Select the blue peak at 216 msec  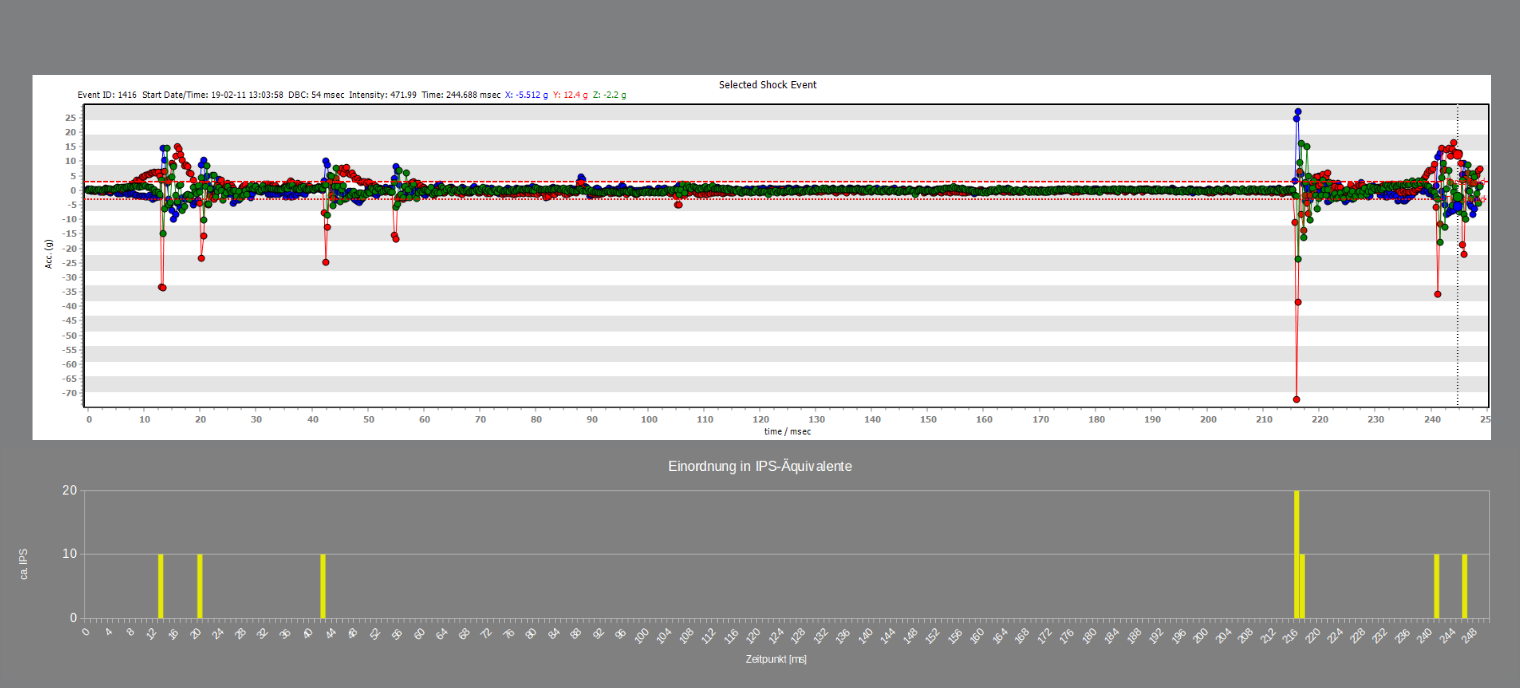pos(1298,113)
